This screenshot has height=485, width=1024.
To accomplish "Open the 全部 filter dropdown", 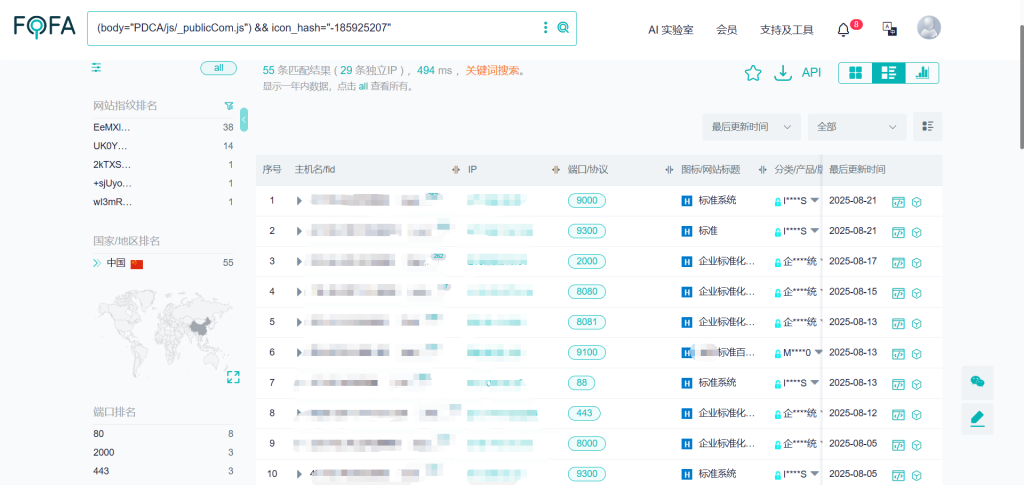I will coord(856,127).
